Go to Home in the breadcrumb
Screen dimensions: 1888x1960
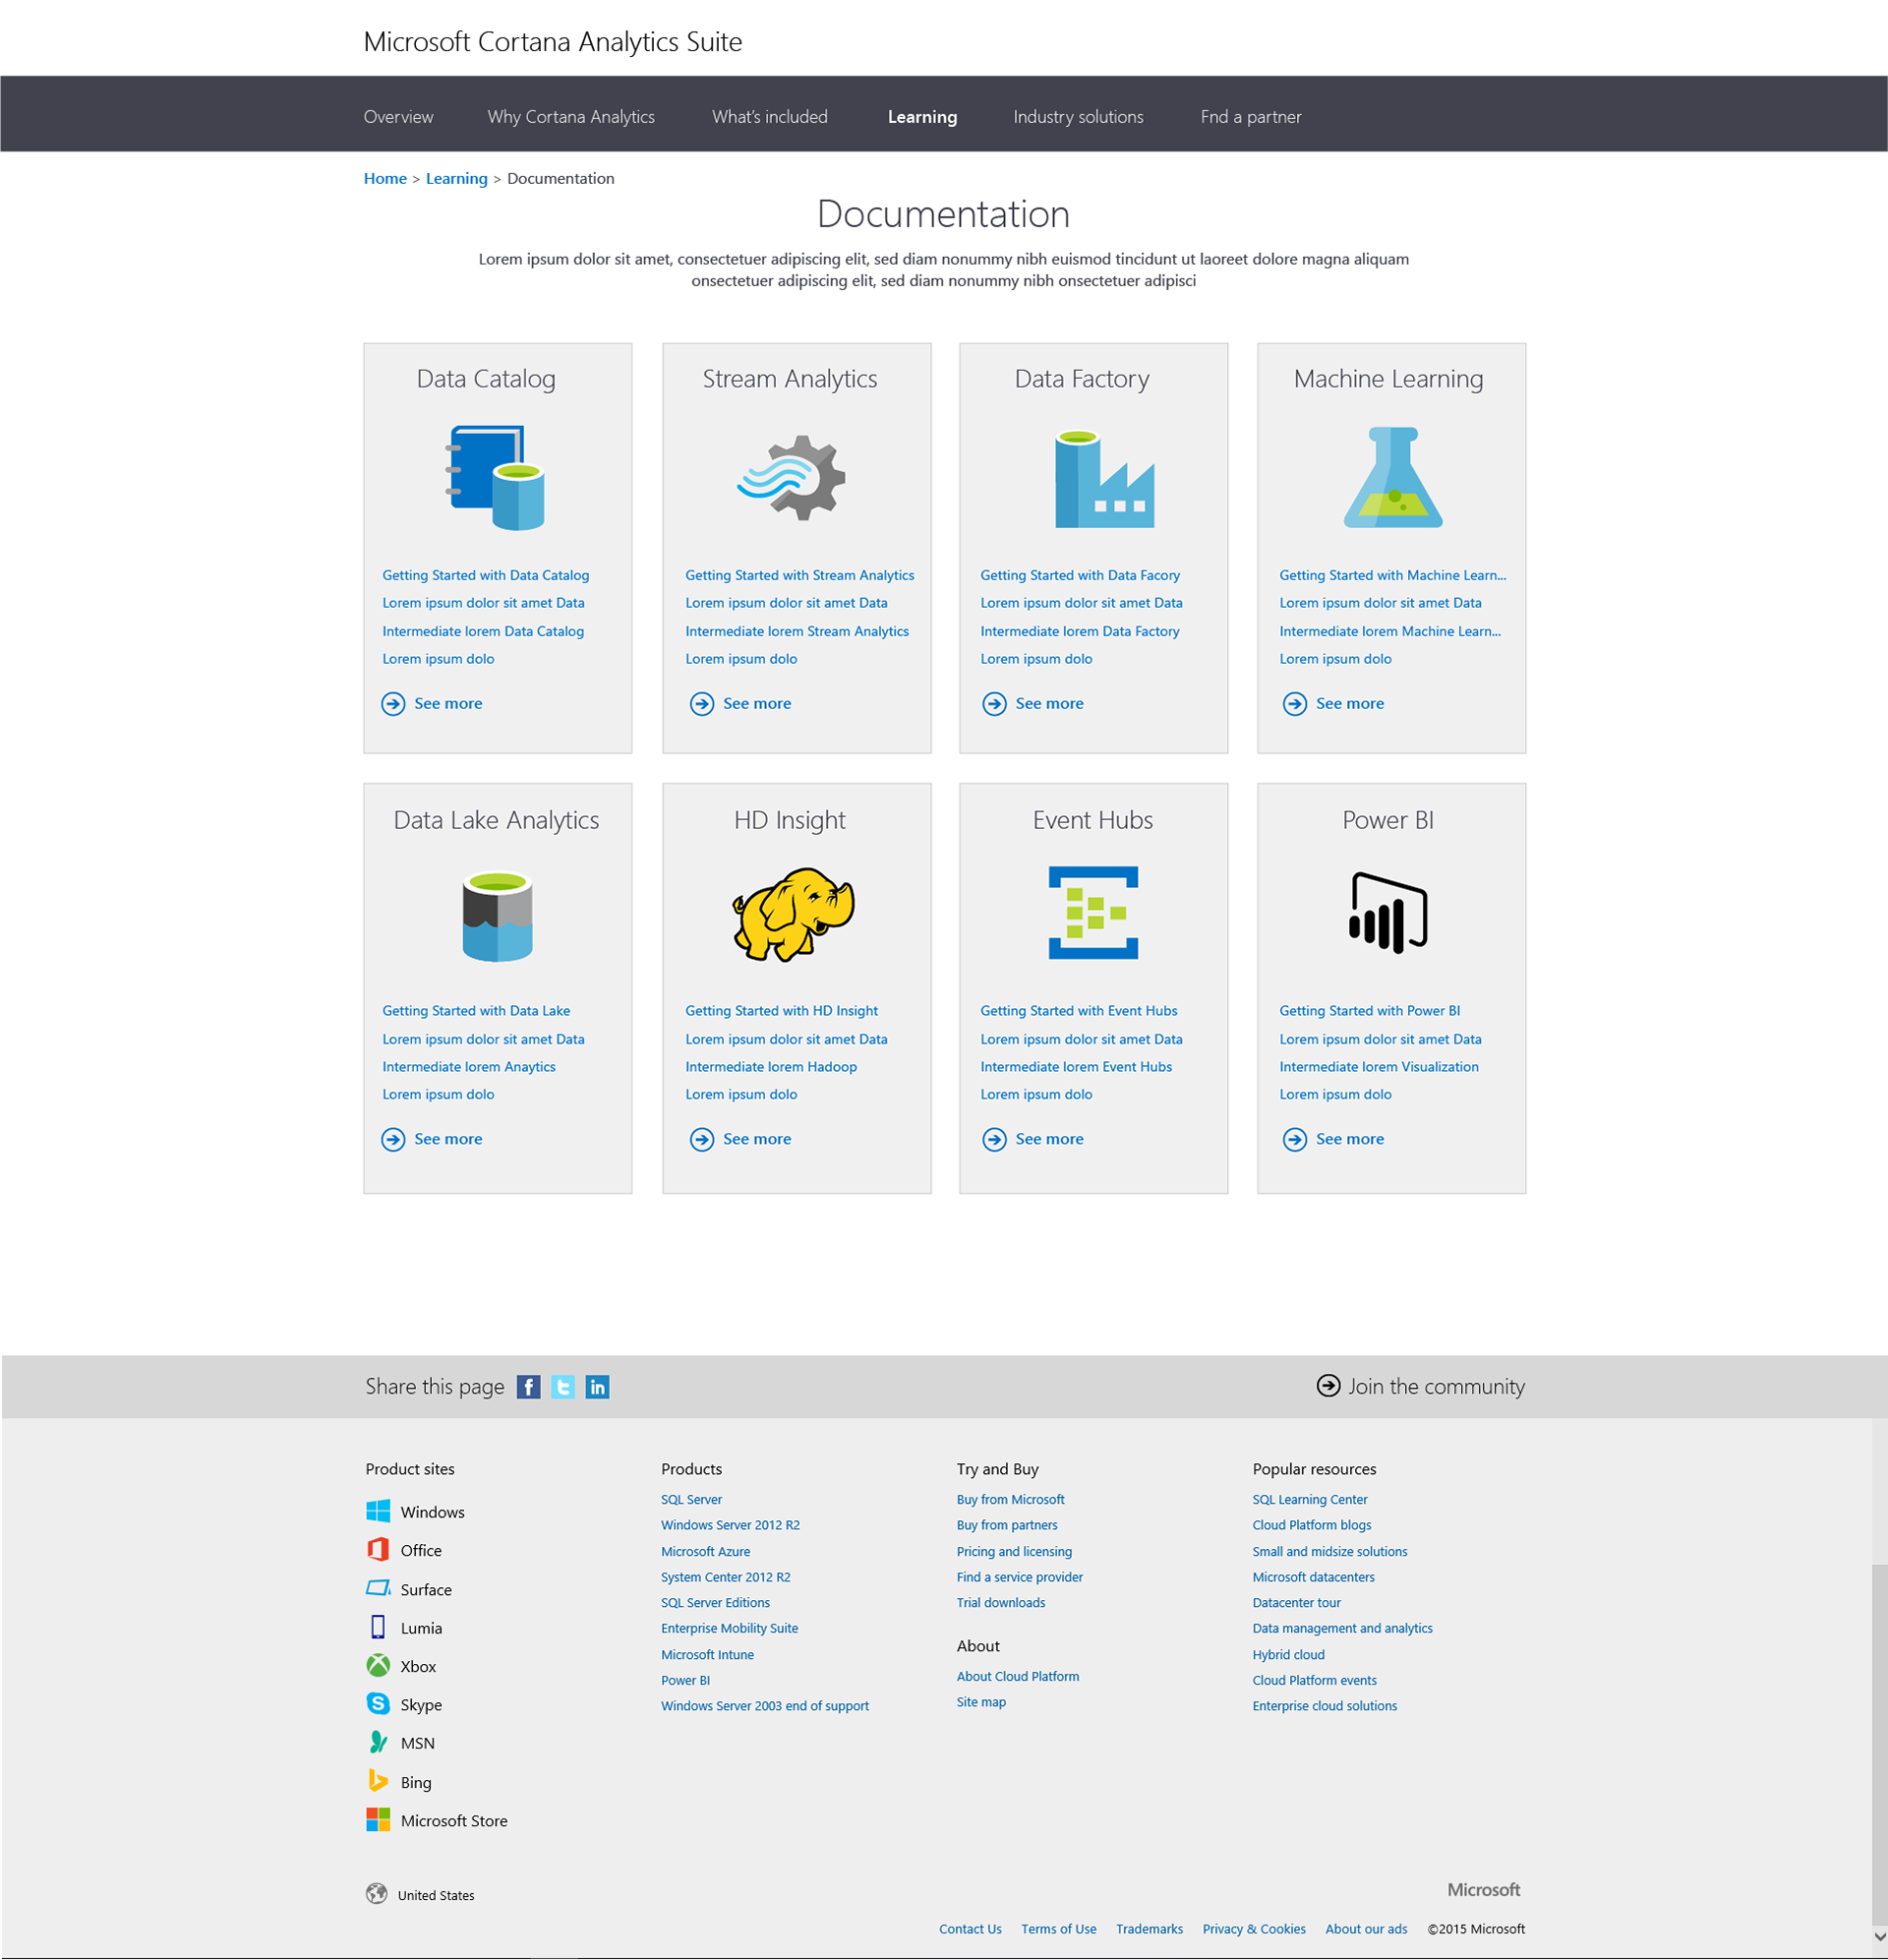[385, 179]
